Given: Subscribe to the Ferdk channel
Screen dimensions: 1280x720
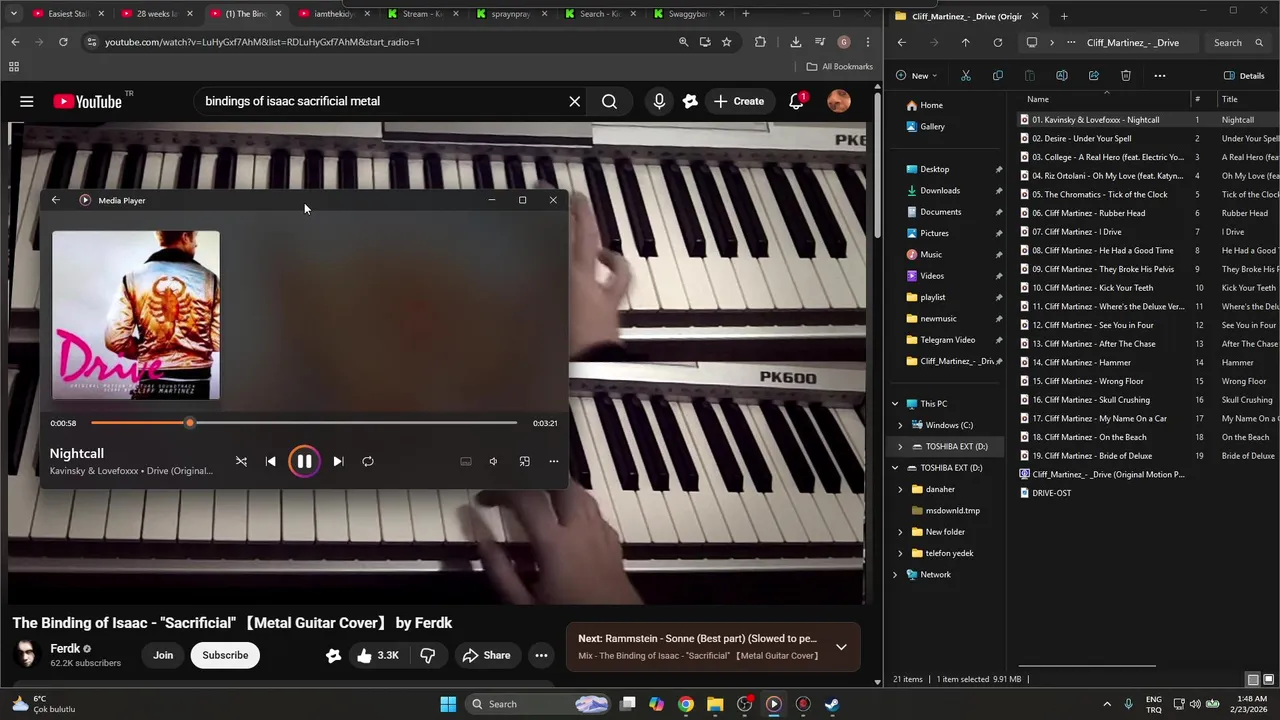Looking at the screenshot, I should (x=225, y=655).
